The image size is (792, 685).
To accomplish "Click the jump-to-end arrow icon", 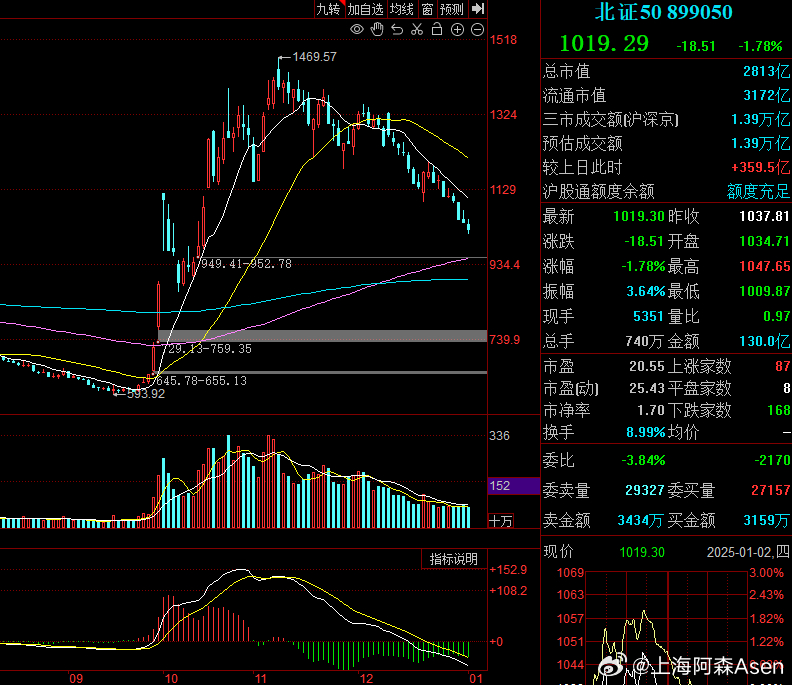I will (x=478, y=9).
